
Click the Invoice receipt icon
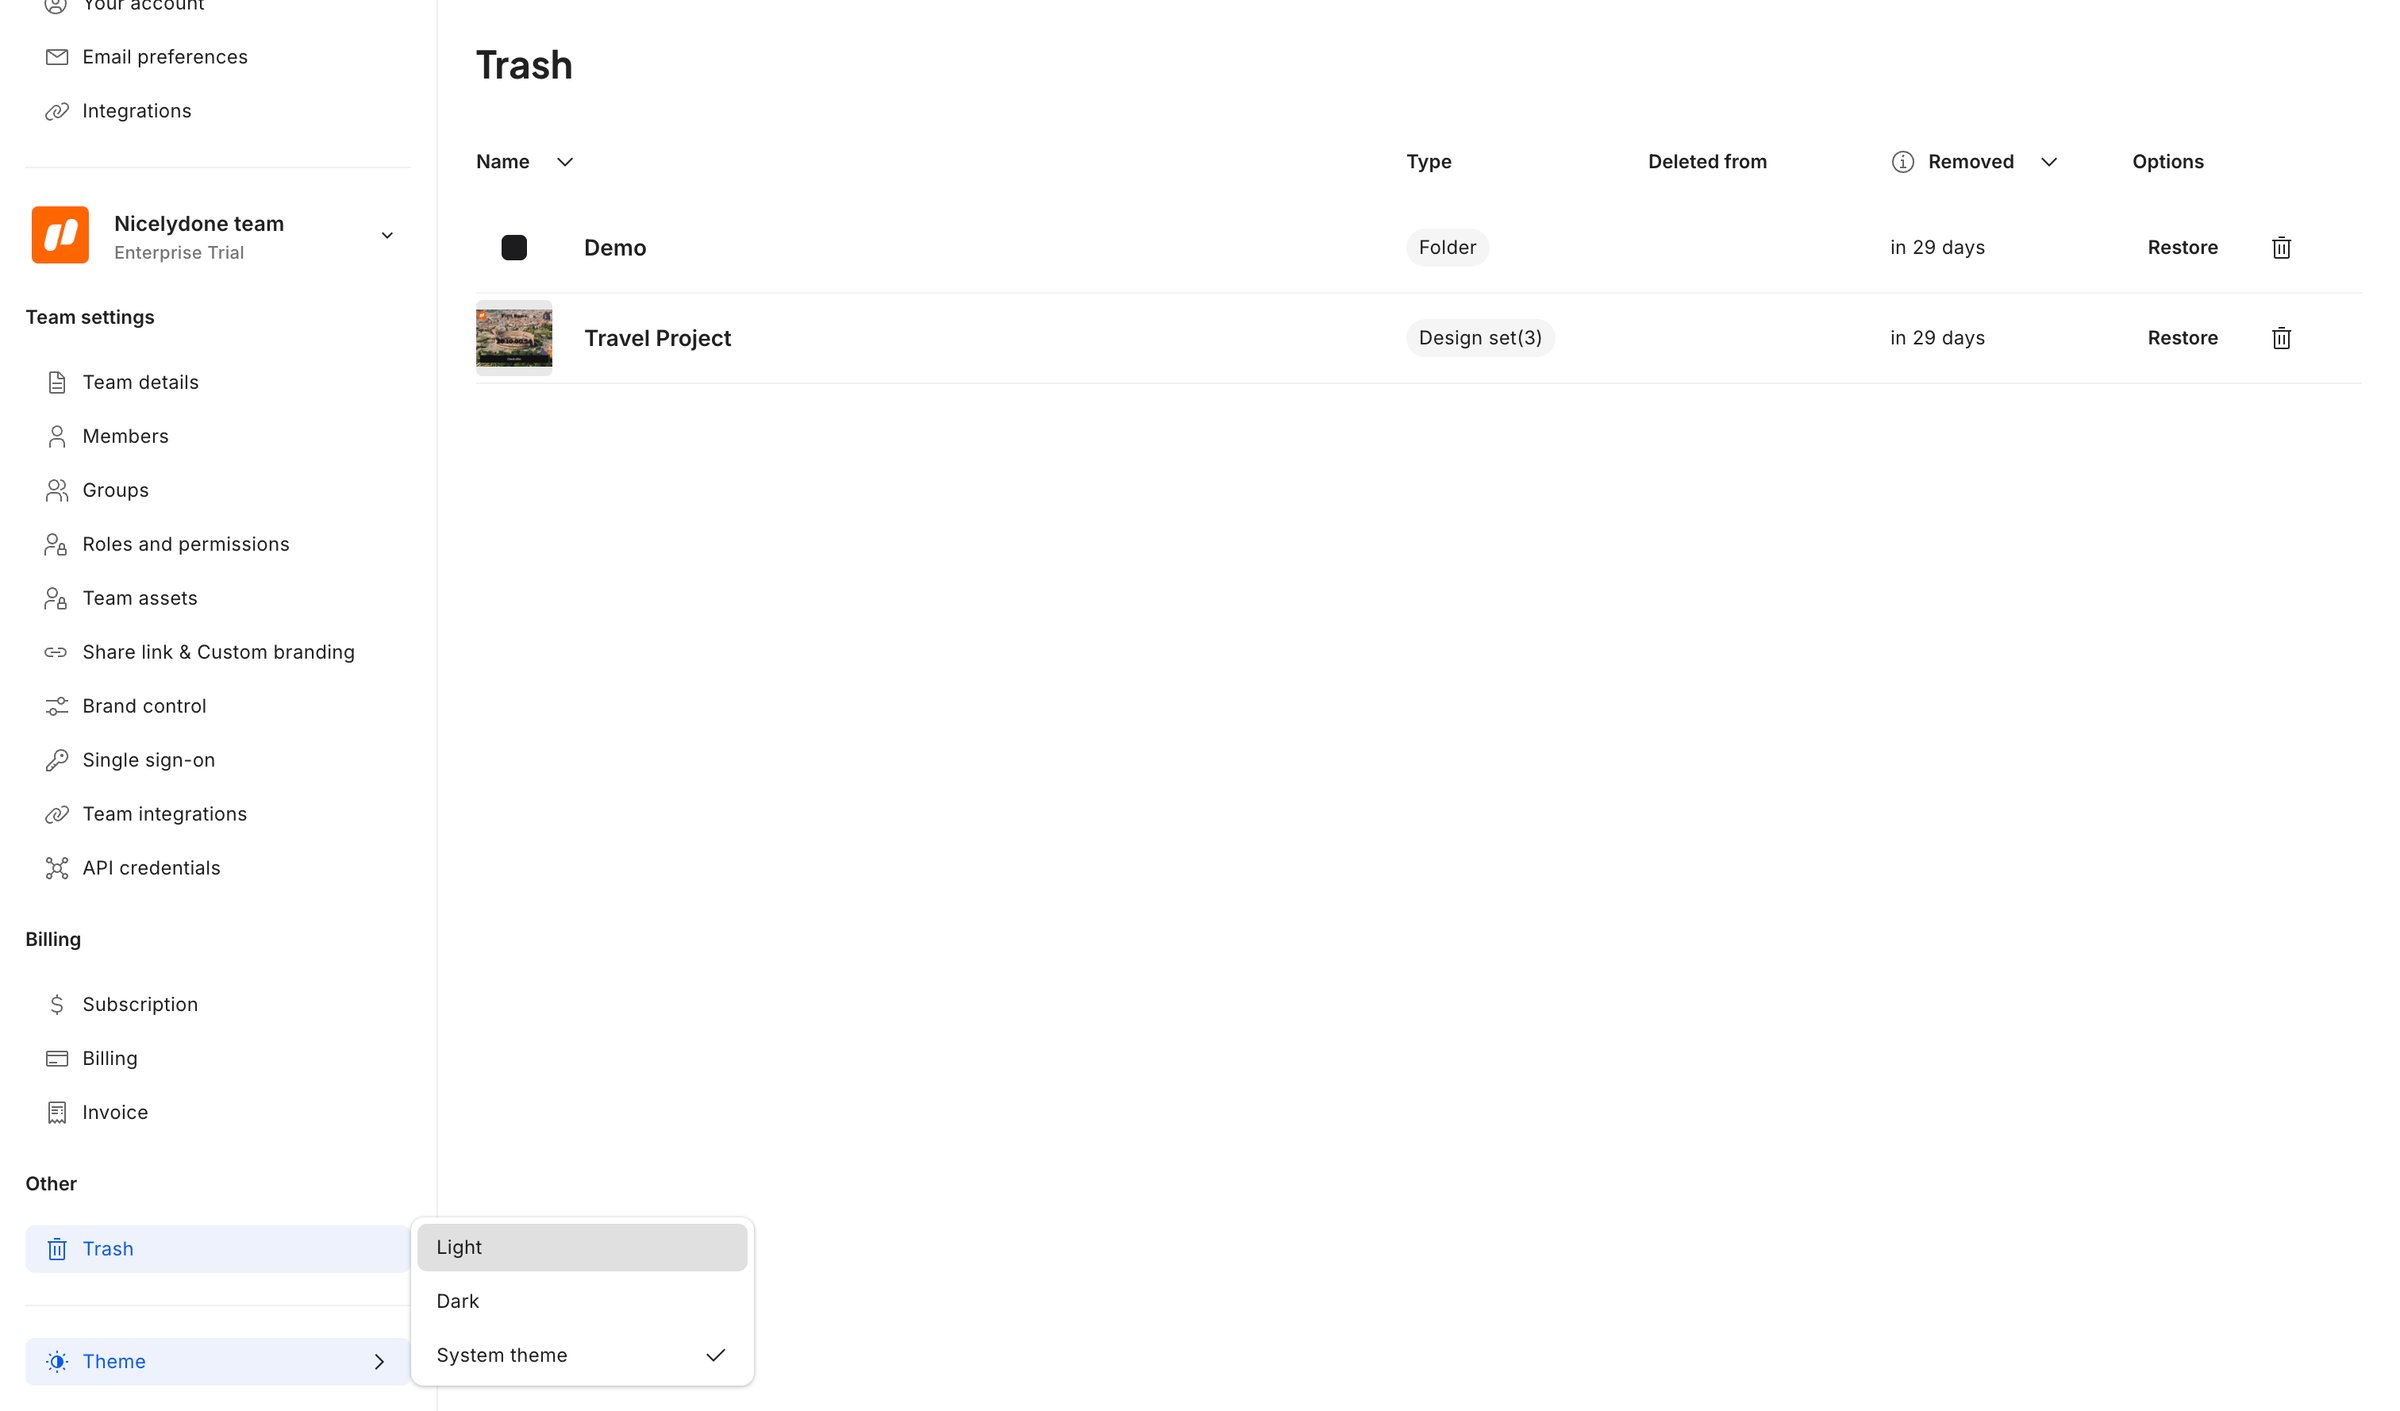point(57,1112)
